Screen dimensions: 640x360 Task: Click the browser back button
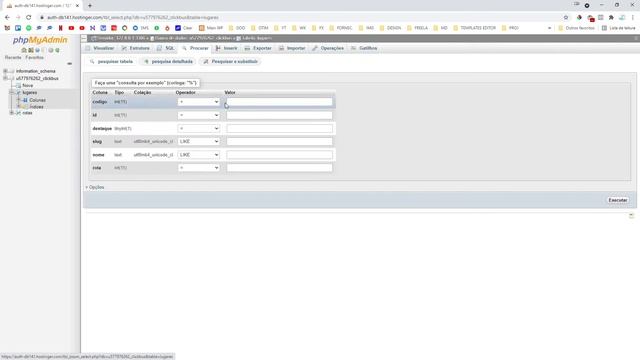[7, 18]
